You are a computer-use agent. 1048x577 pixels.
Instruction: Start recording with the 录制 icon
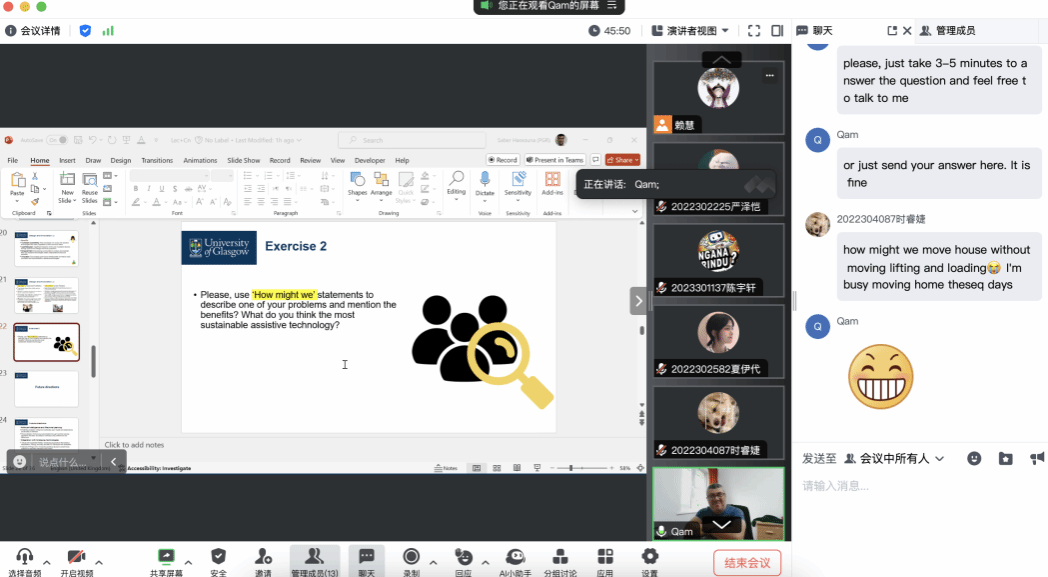tap(411, 557)
